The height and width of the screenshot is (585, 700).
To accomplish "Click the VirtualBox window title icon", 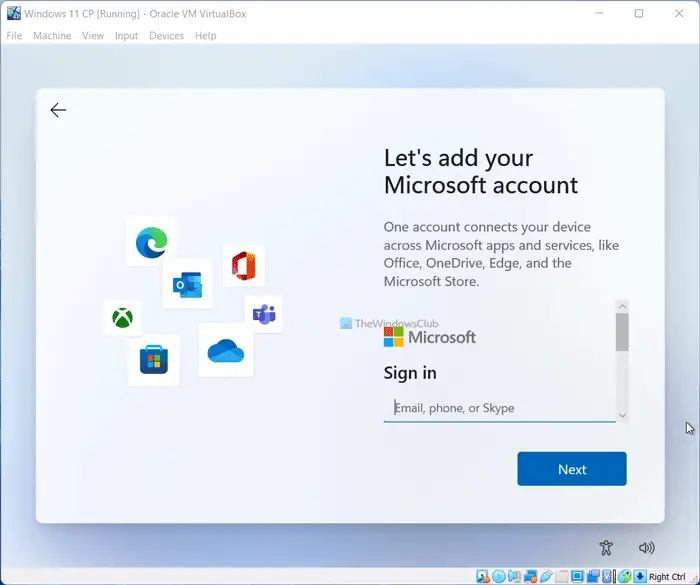I will pyautogui.click(x=14, y=13).
